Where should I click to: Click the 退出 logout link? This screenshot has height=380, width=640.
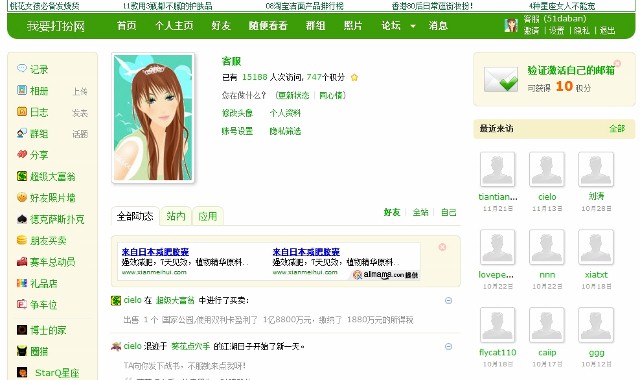(607, 31)
